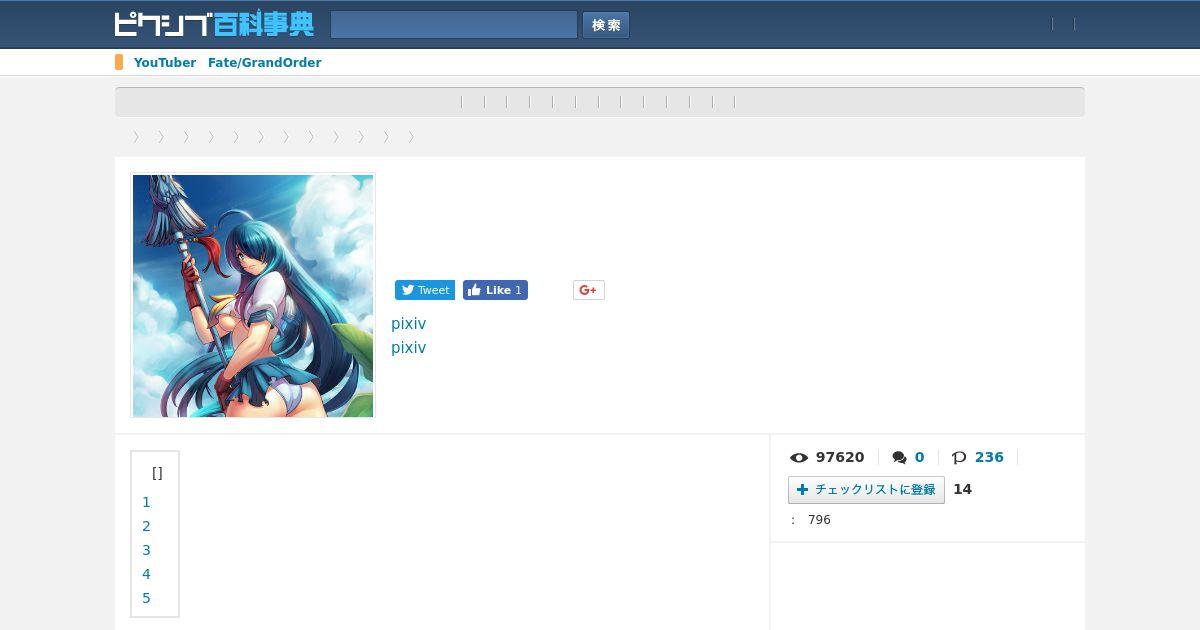Jump to table of contents section 3

tap(146, 550)
